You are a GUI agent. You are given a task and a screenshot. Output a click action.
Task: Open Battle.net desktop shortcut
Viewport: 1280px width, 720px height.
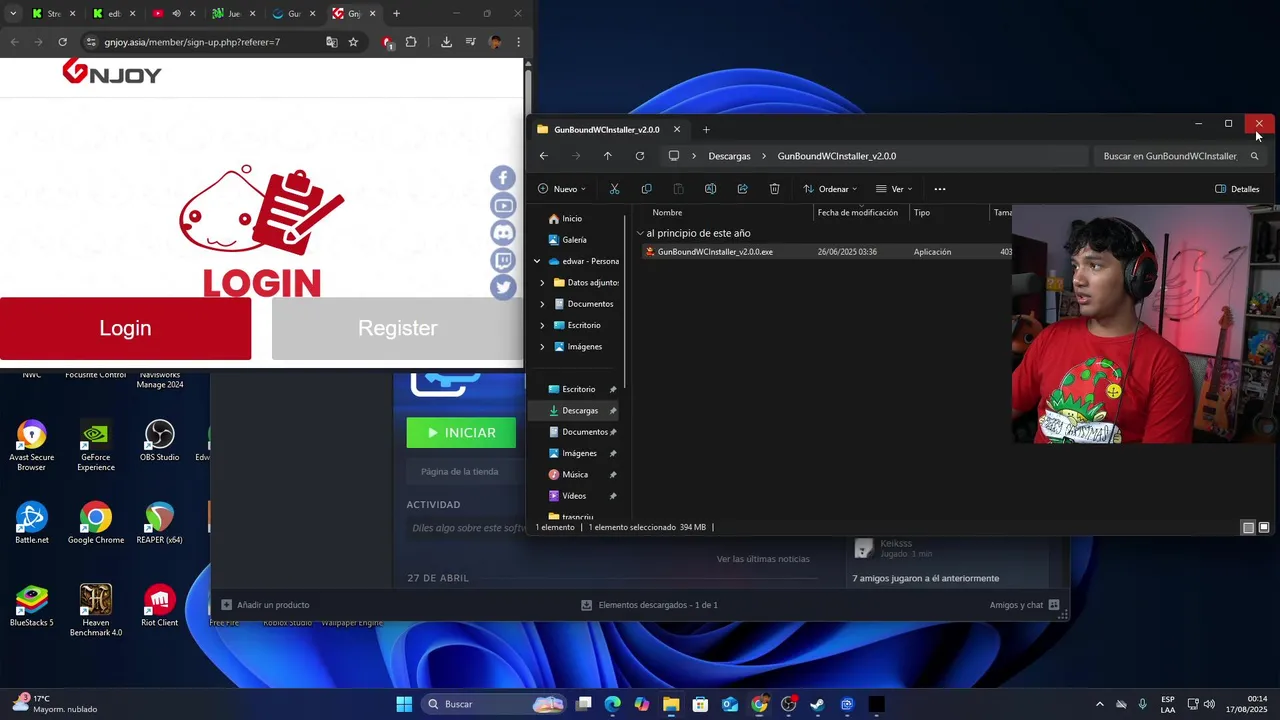tap(31, 524)
